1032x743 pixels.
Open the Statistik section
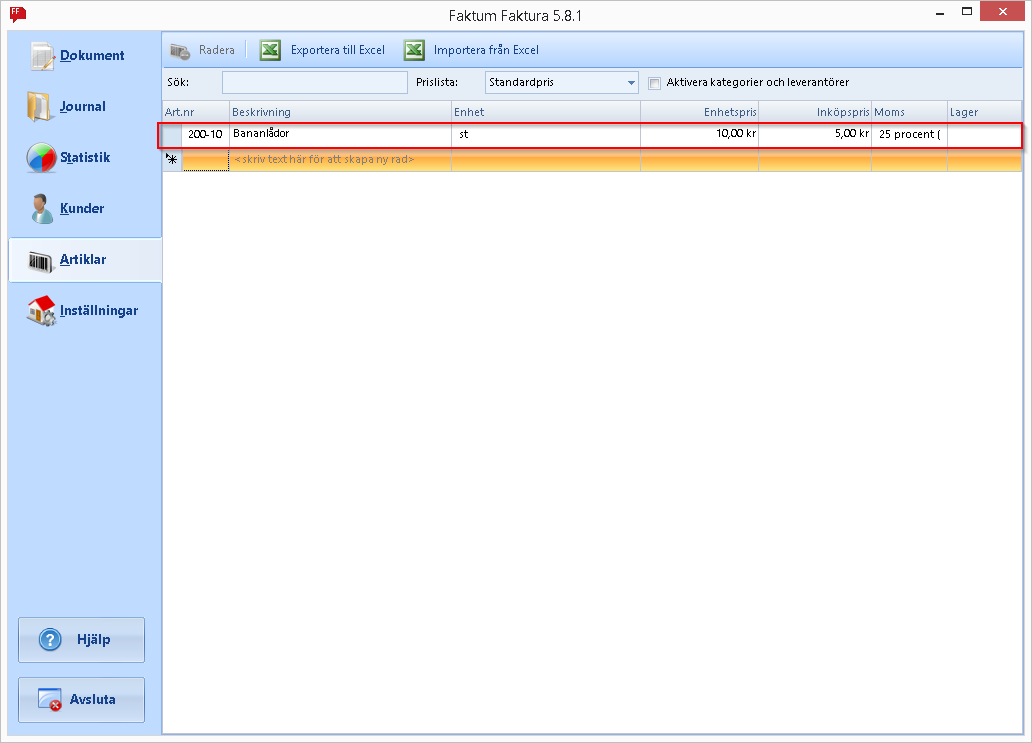tap(86, 158)
